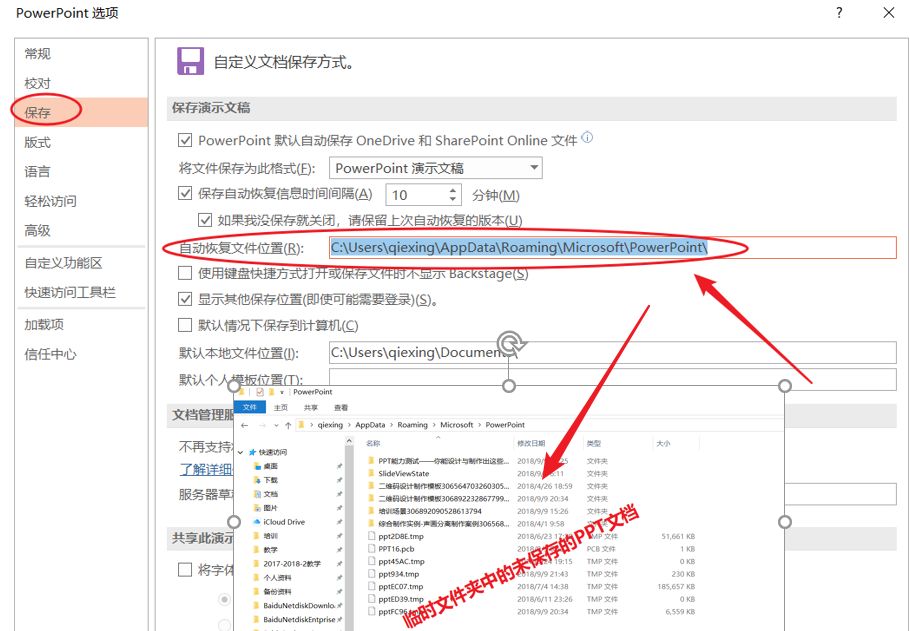The width and height of the screenshot is (910, 631).
Task: Go up one folder level in Explorer
Action: (288, 425)
